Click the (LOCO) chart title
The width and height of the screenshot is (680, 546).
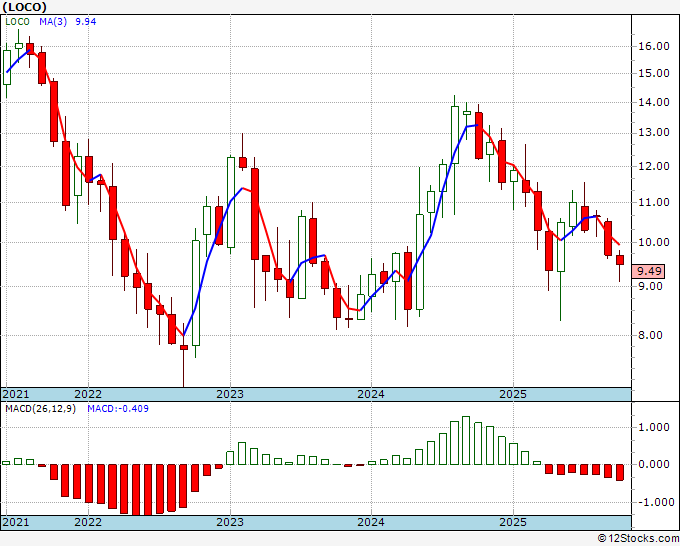24,7
